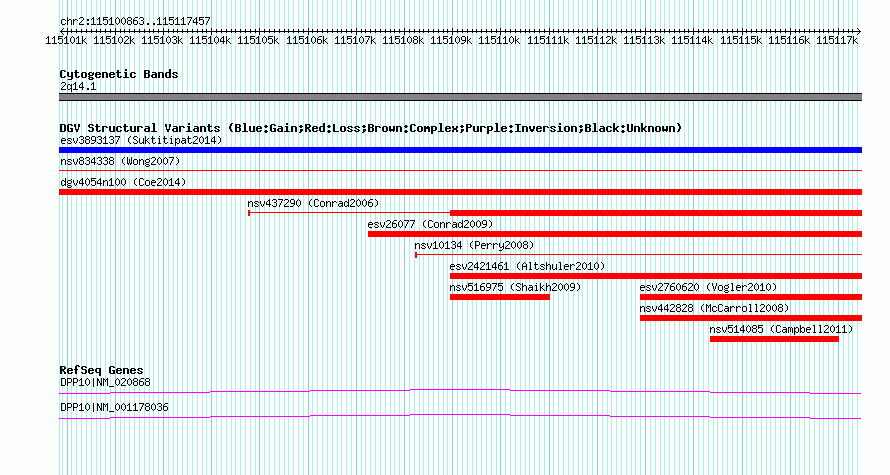This screenshot has height=475, width=890.
Task: Click the nsv442828 red loss bar
Action: tap(751, 318)
